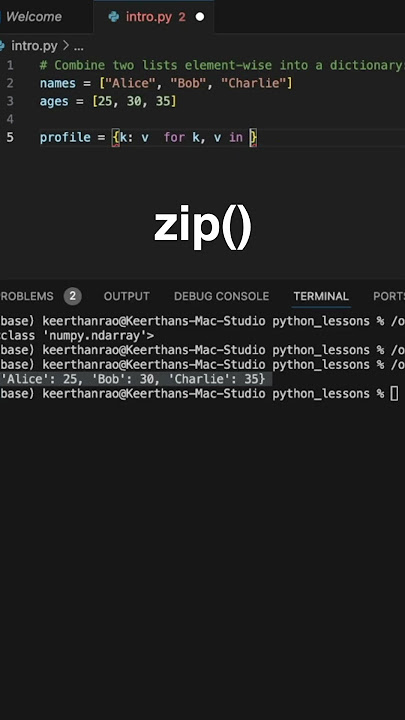Click the Python file icon on intro.py tab
The width and height of the screenshot is (405, 720).
coord(113,17)
